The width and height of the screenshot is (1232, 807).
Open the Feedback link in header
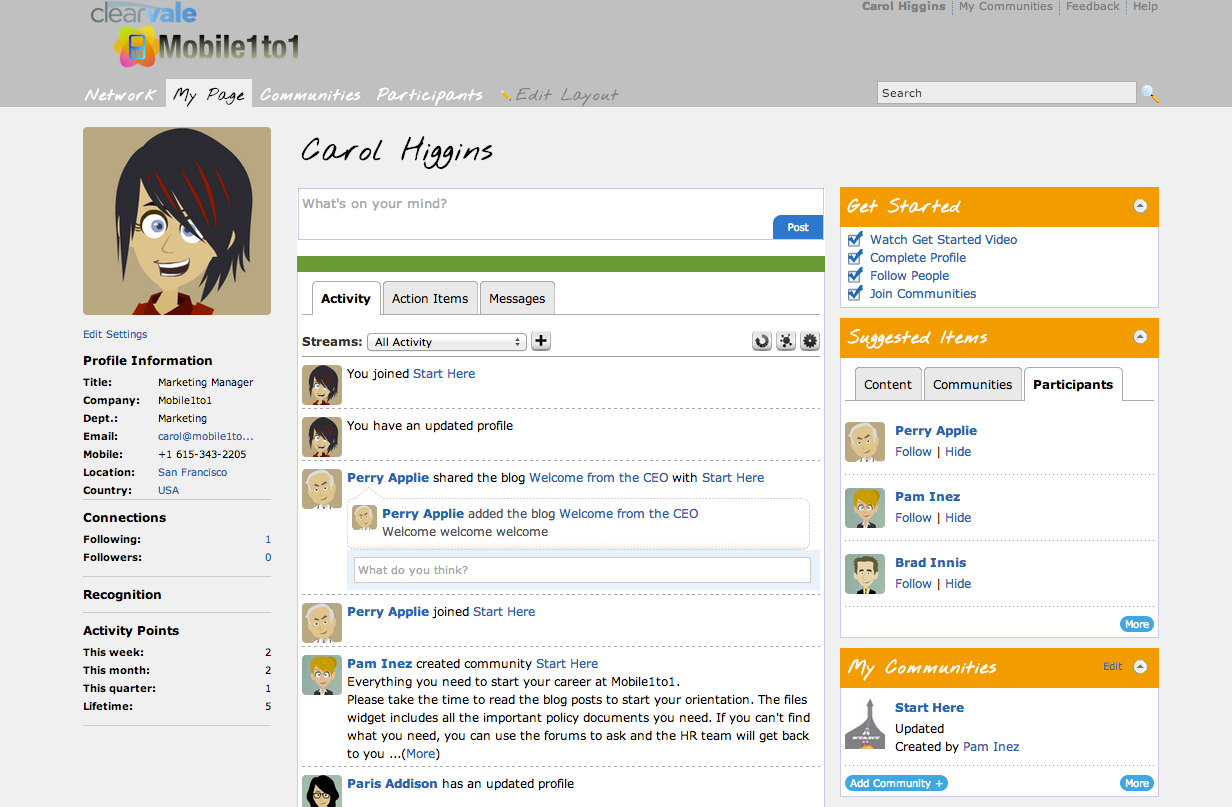(x=1093, y=6)
